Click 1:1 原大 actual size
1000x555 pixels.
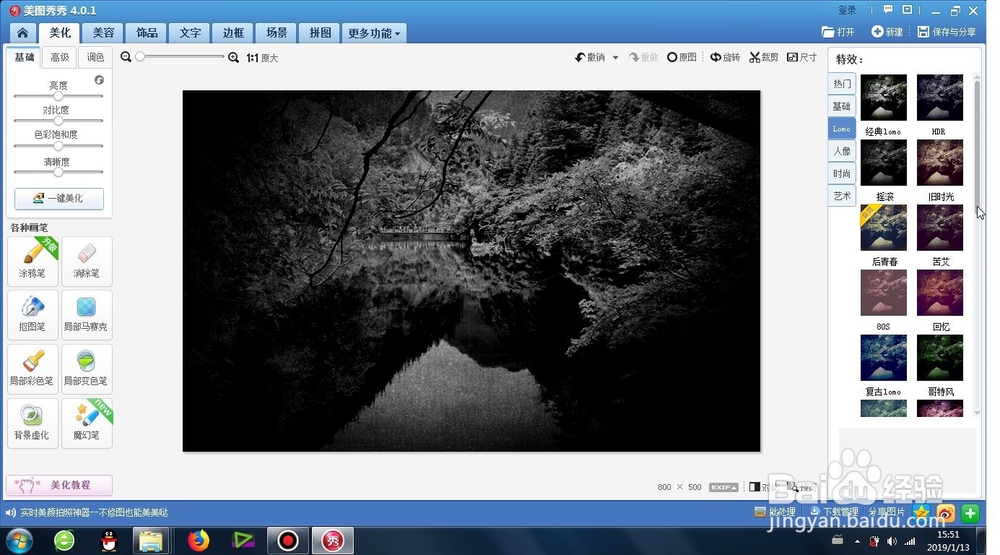[263, 57]
